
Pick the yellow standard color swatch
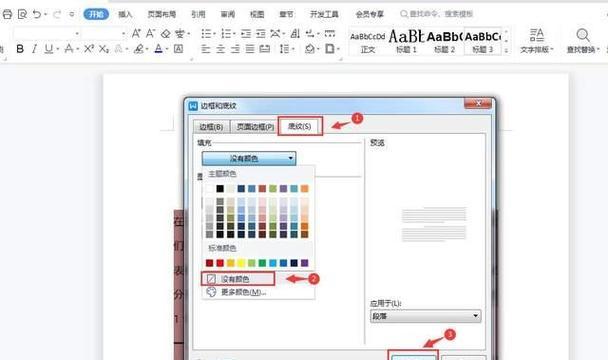(x=241, y=263)
